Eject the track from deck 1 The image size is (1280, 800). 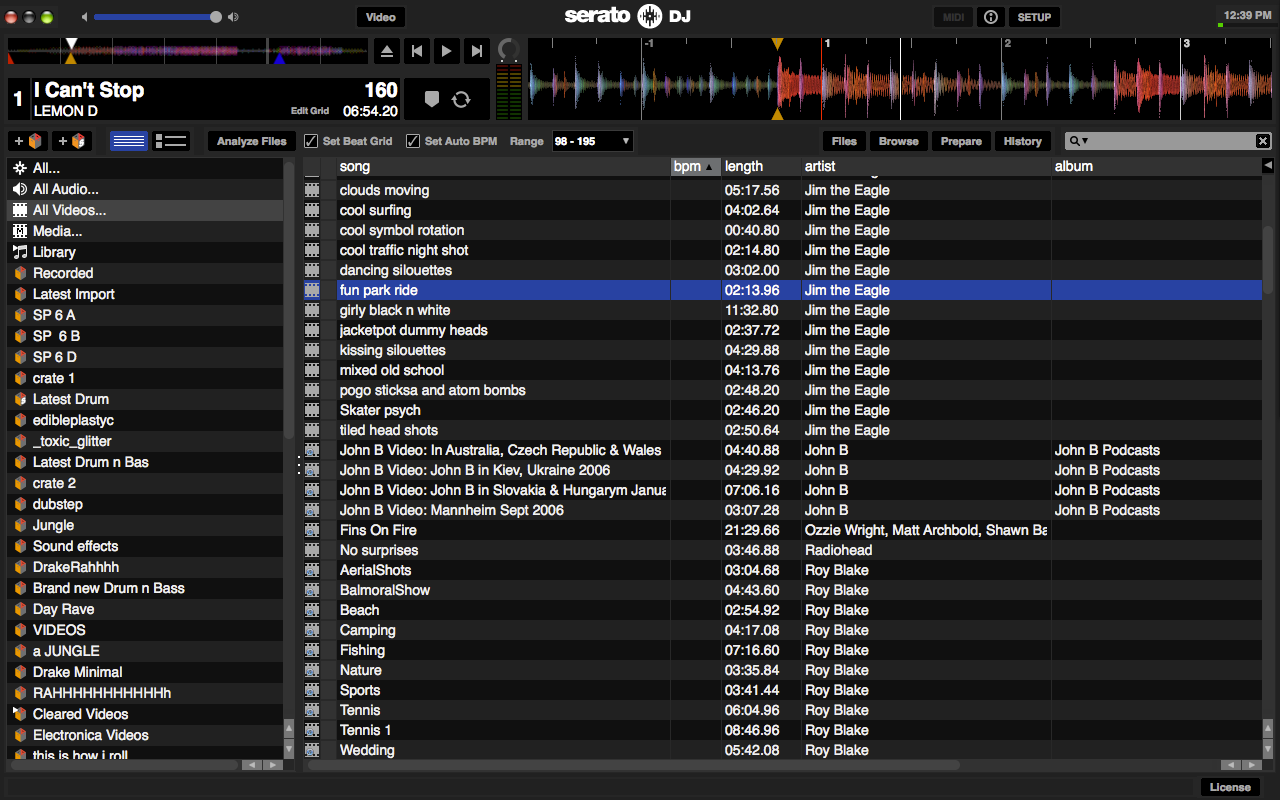[387, 51]
